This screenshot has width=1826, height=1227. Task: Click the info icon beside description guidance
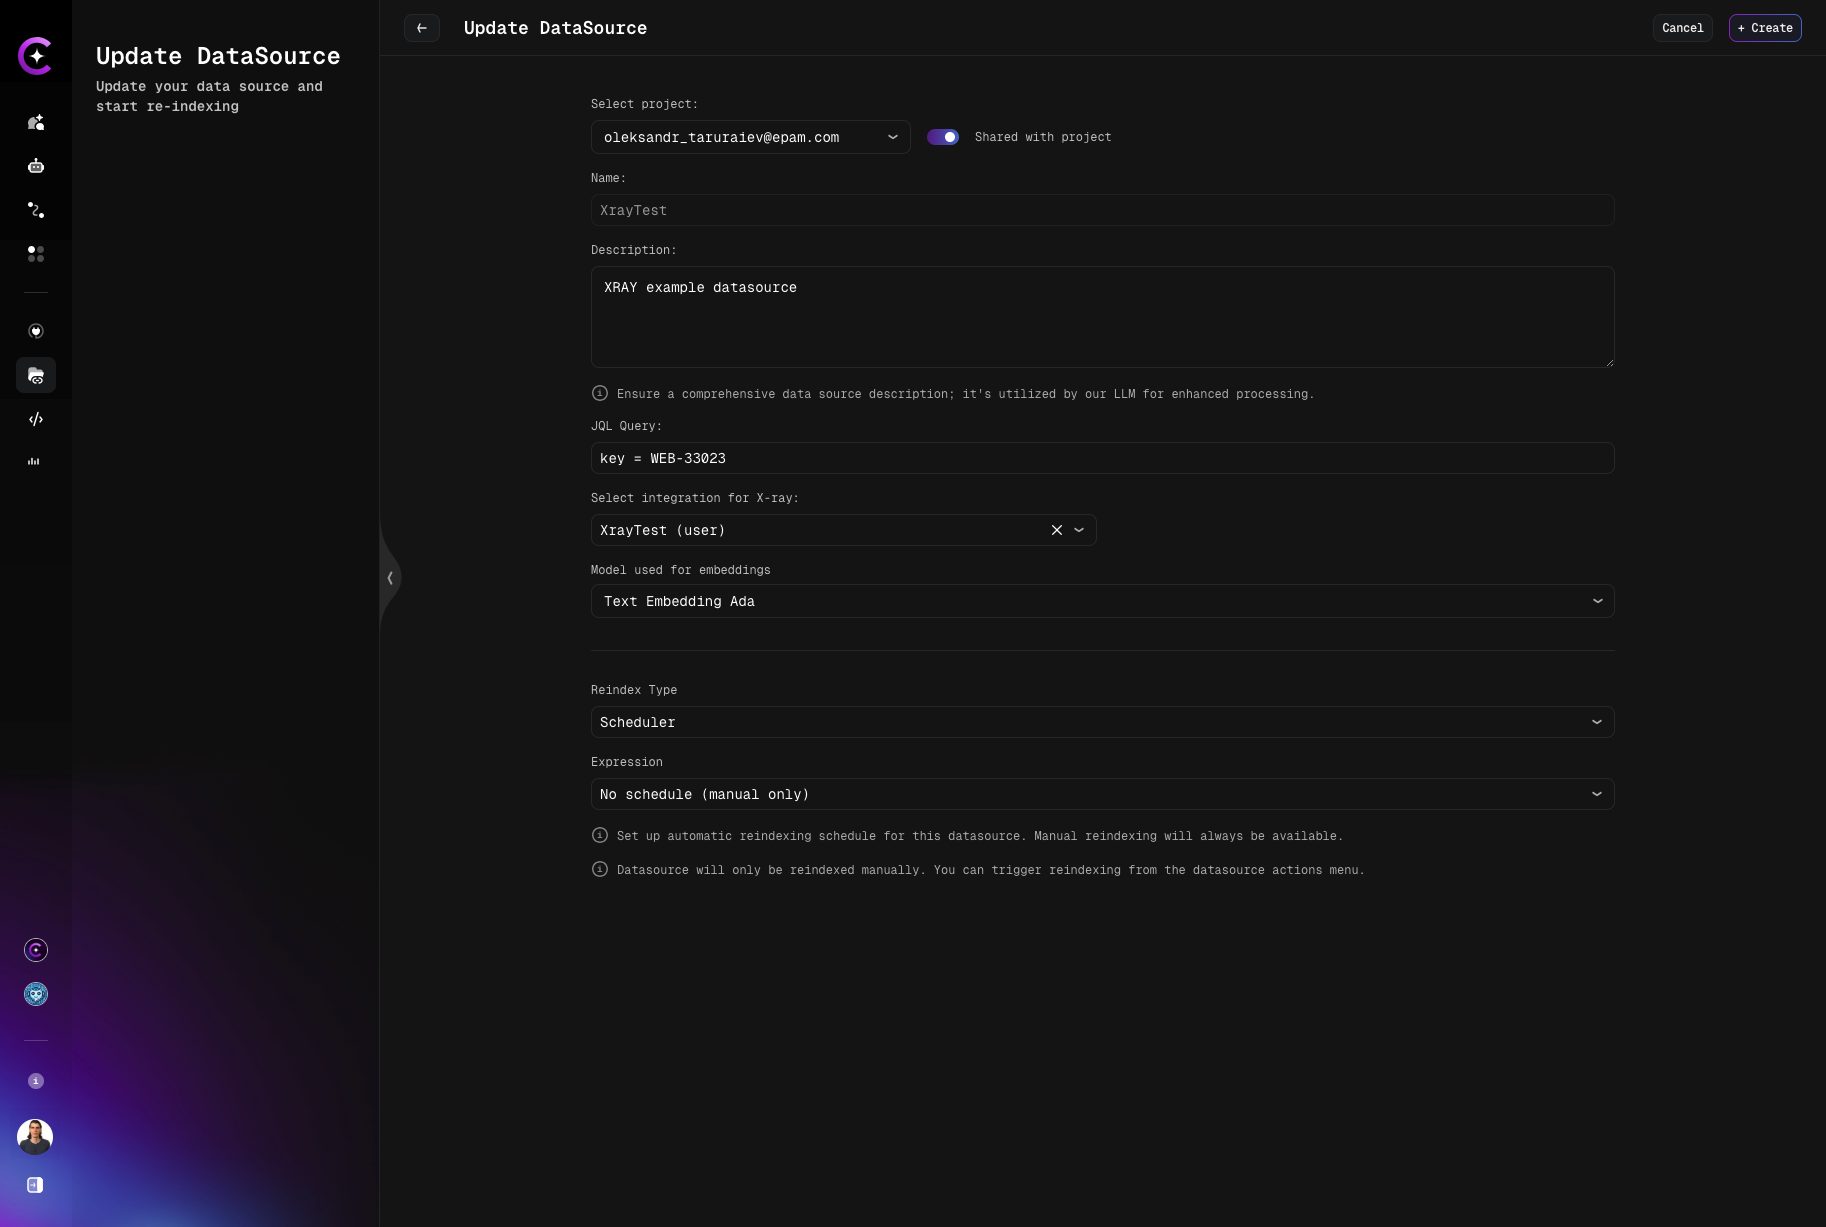click(x=600, y=394)
